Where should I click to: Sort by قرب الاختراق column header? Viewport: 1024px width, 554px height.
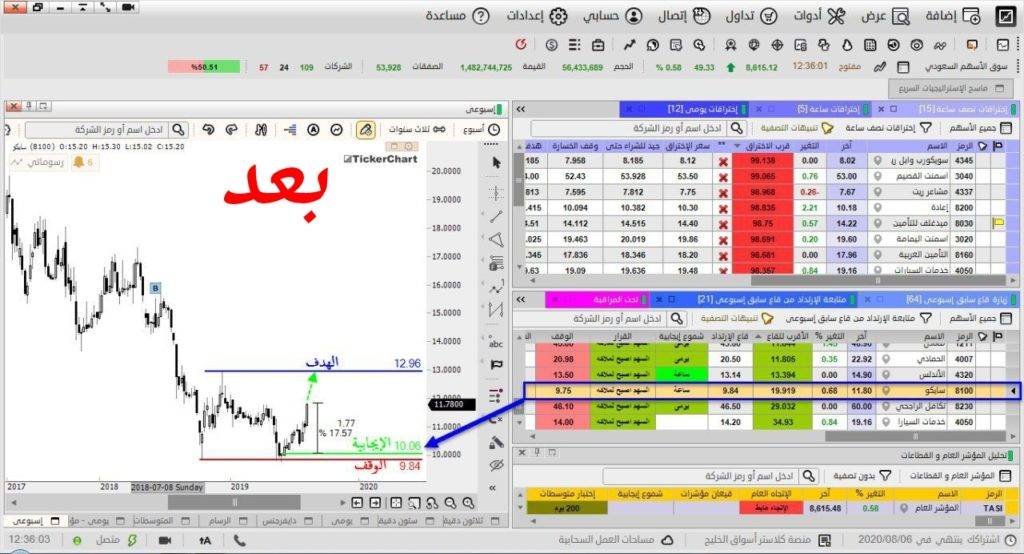coord(762,146)
